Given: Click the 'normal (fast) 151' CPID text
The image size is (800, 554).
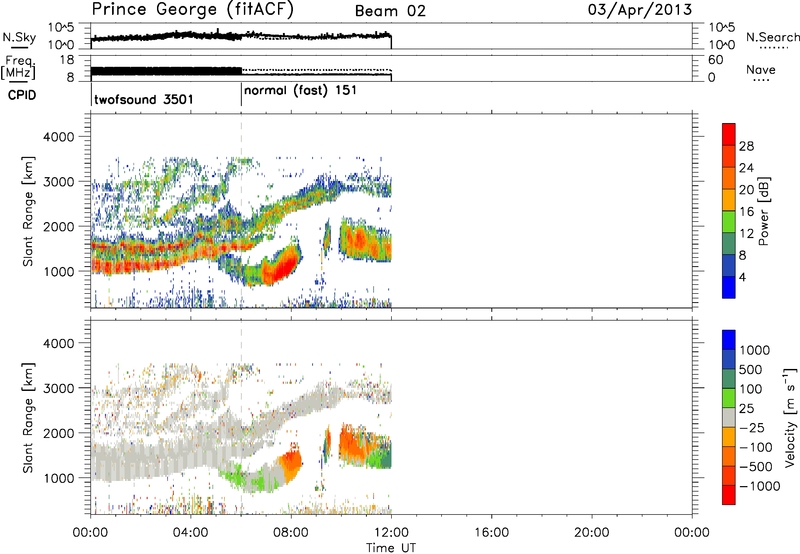Looking at the screenshot, I should (x=301, y=91).
